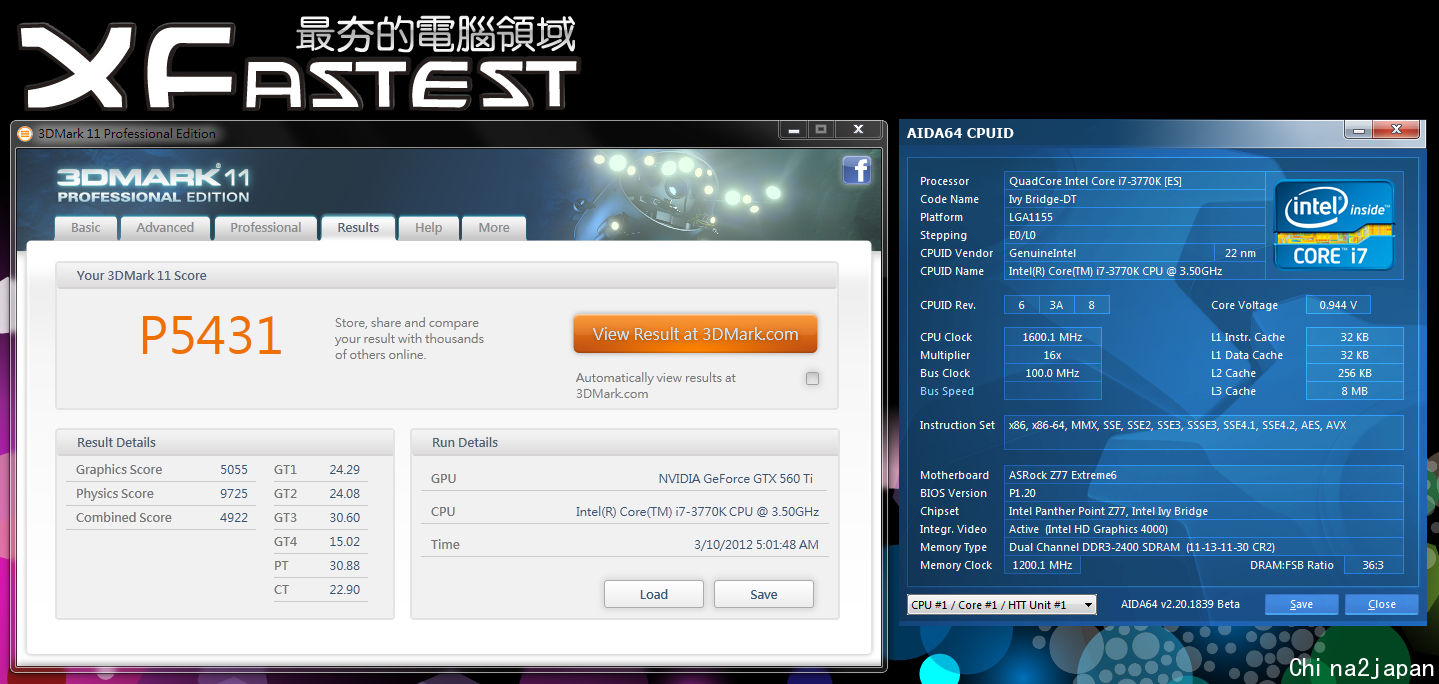The image size is (1439, 684).
Task: Click the Platform value LGA1155
Action: click(1135, 217)
